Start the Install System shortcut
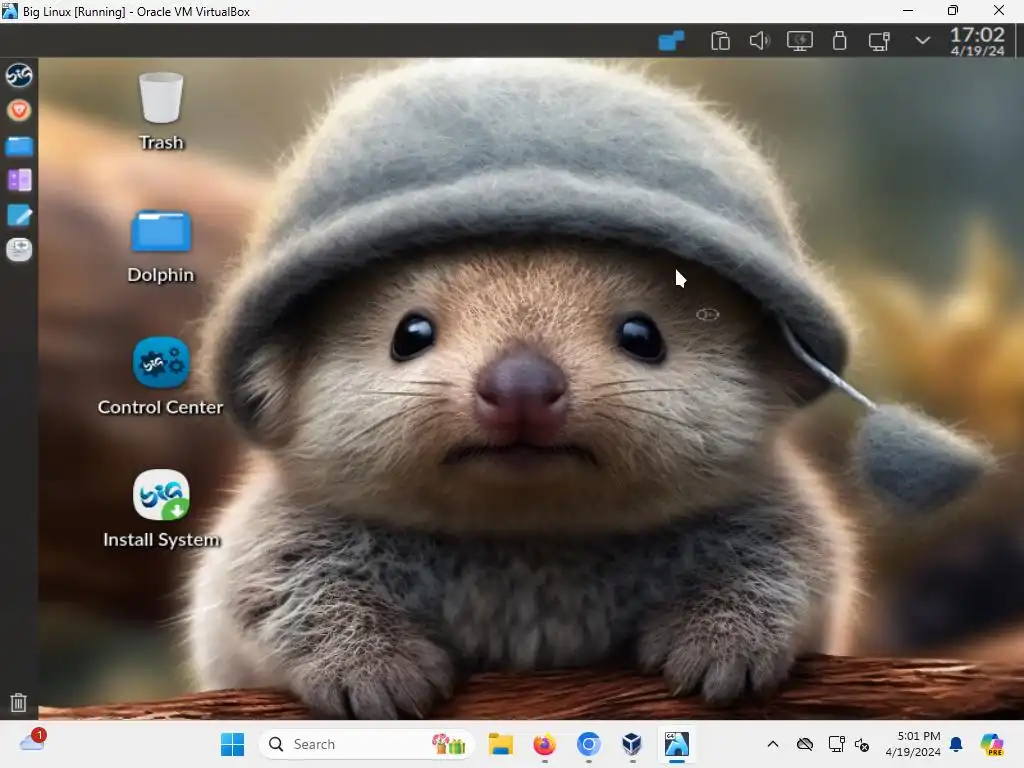This screenshot has width=1024, height=768. click(x=160, y=508)
